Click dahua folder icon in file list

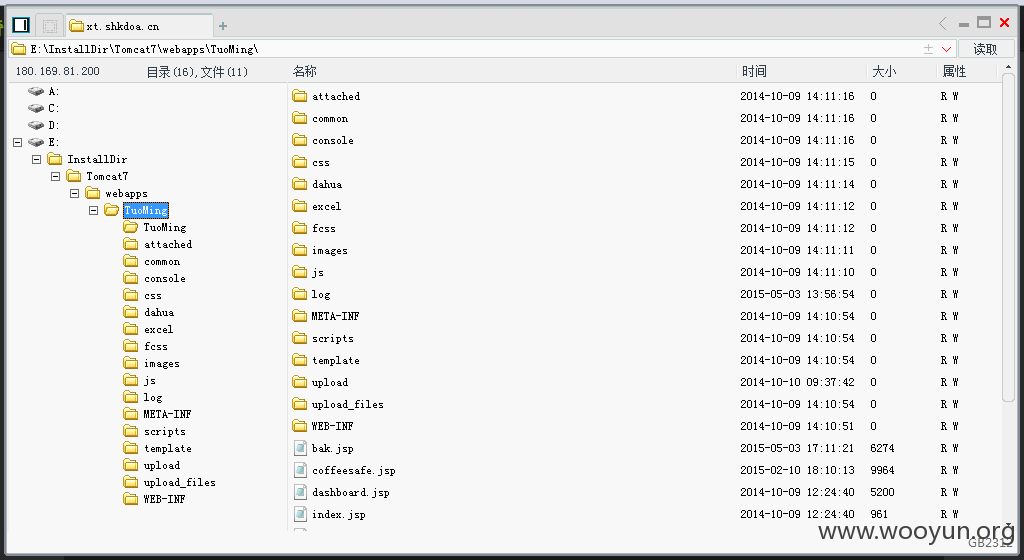click(300, 184)
